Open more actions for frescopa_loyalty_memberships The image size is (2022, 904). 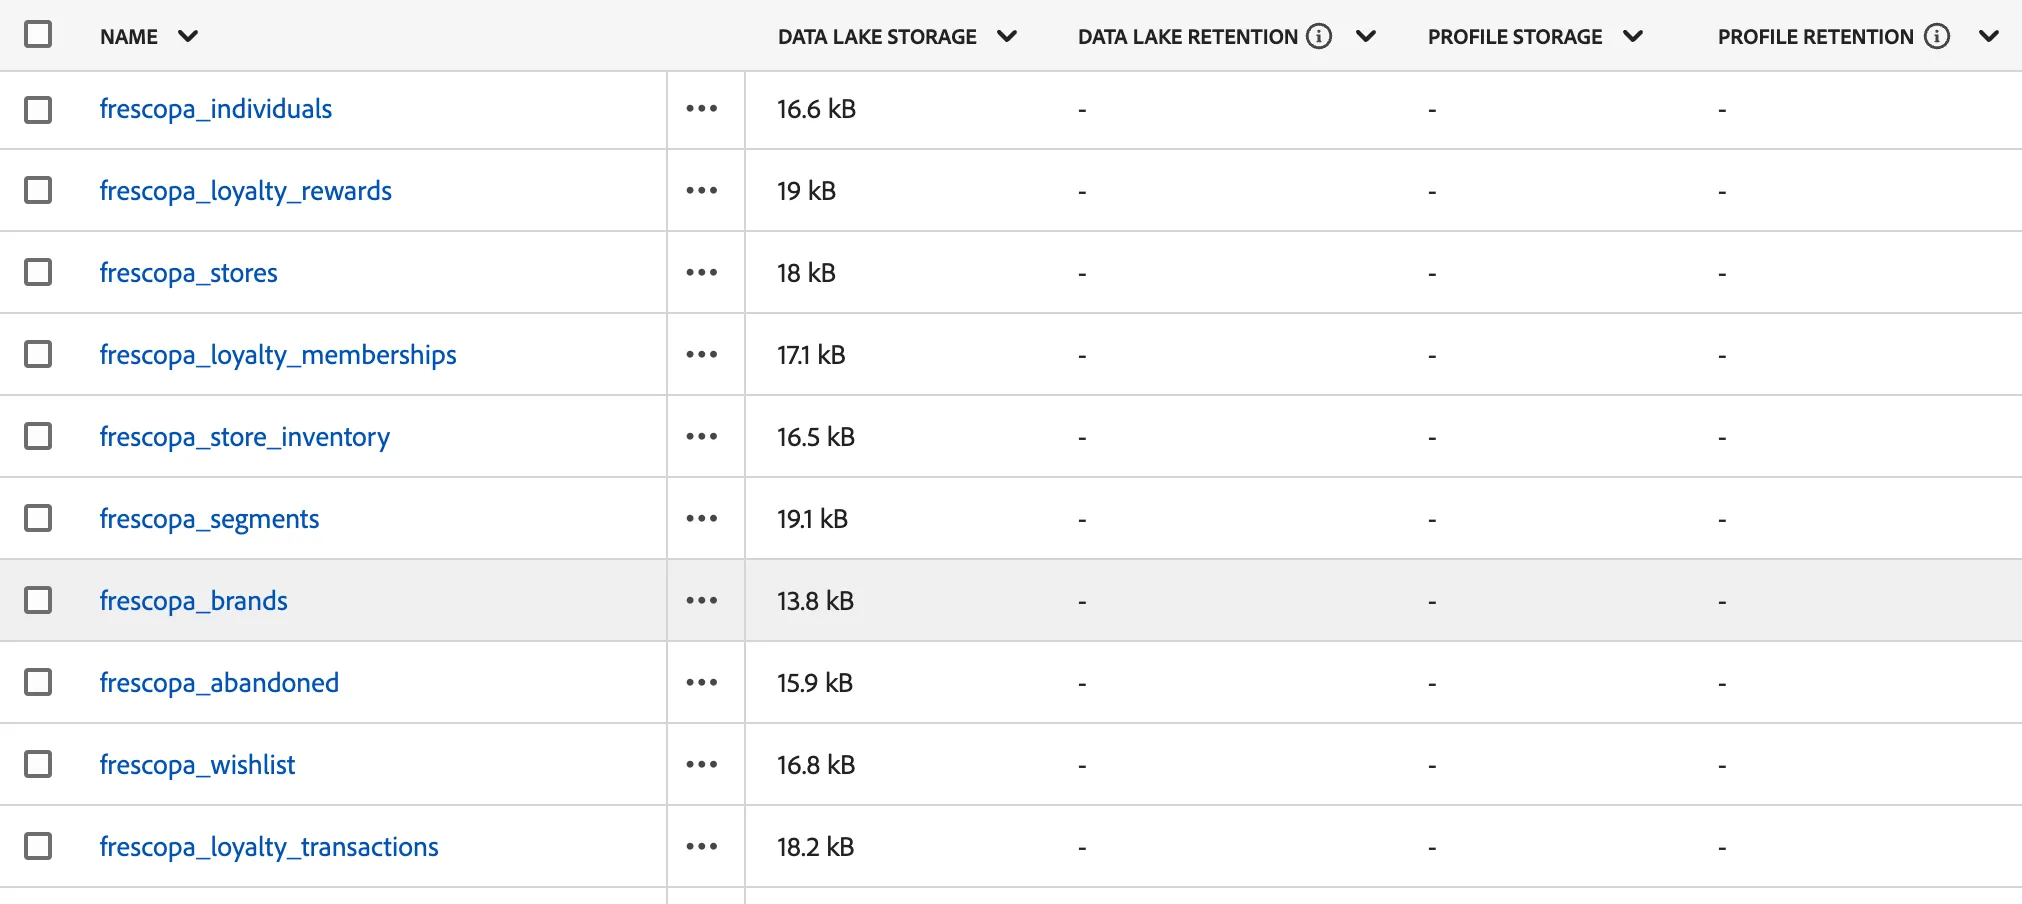(x=702, y=355)
